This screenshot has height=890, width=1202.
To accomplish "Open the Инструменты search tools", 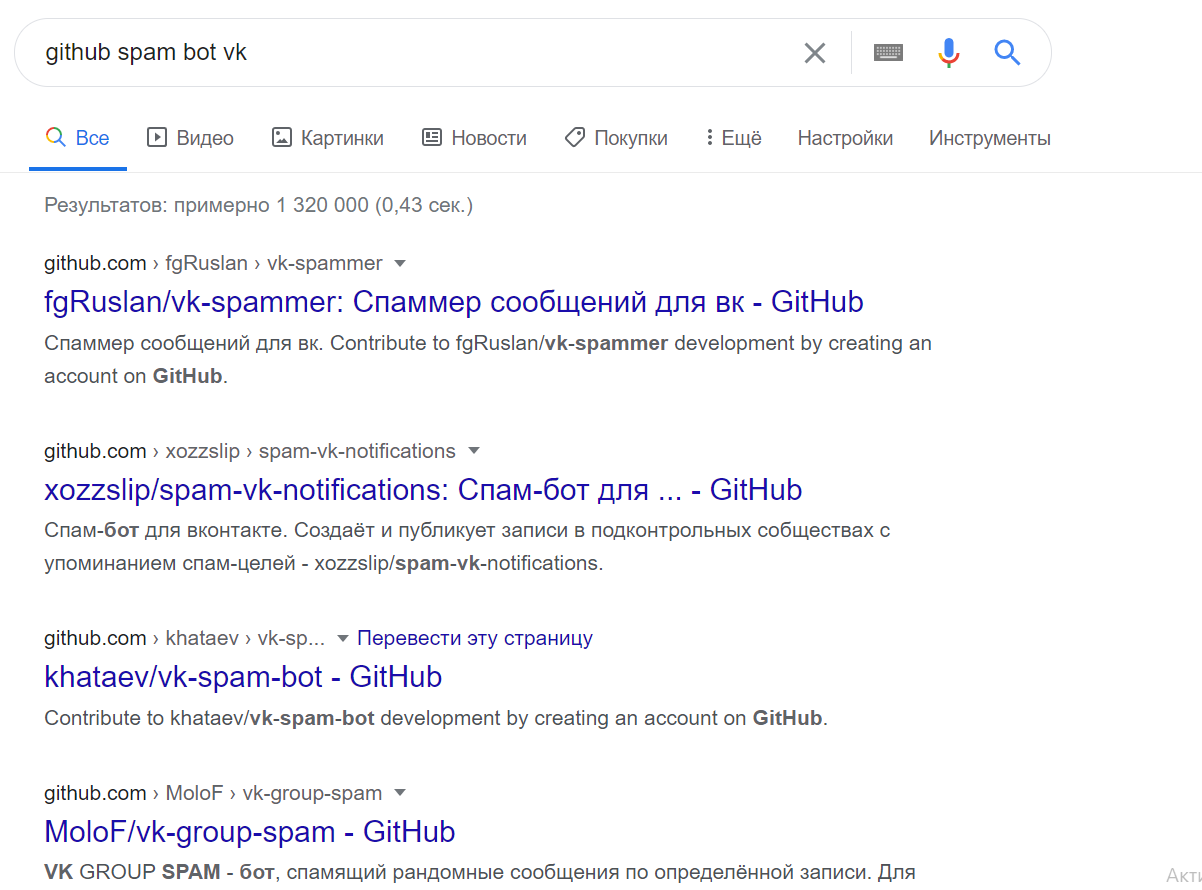I will click(x=989, y=137).
